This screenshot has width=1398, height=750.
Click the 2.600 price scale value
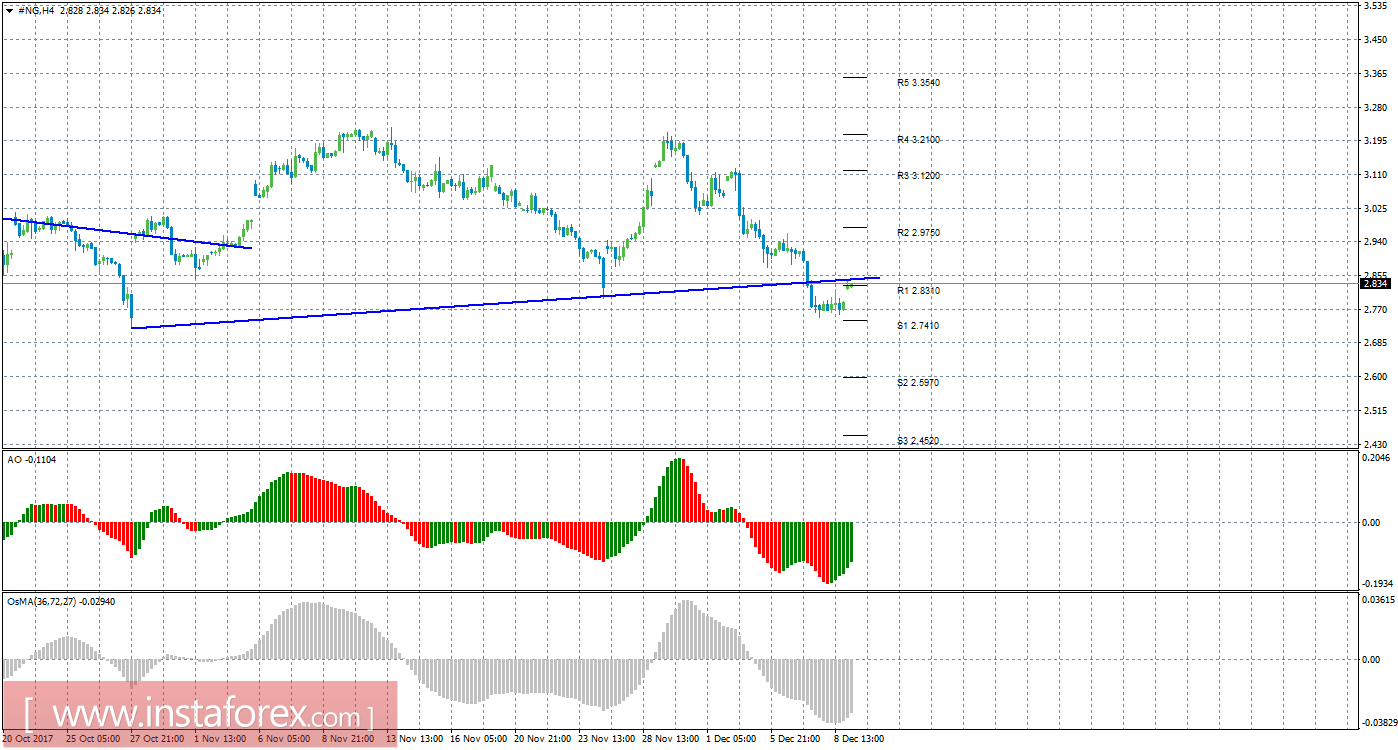[x=1375, y=377]
